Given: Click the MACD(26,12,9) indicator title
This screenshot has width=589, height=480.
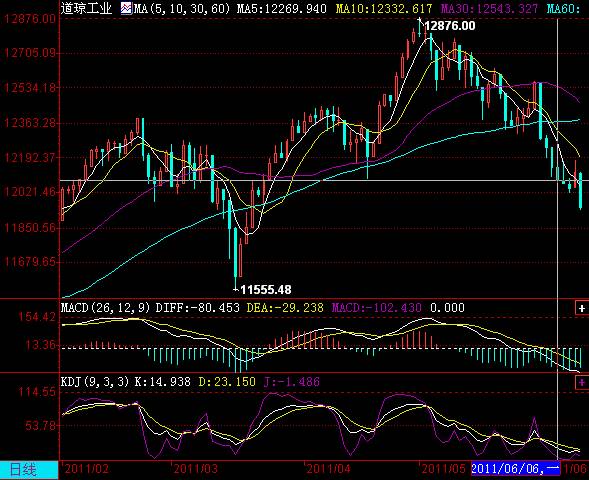Looking at the screenshot, I should coord(105,308).
